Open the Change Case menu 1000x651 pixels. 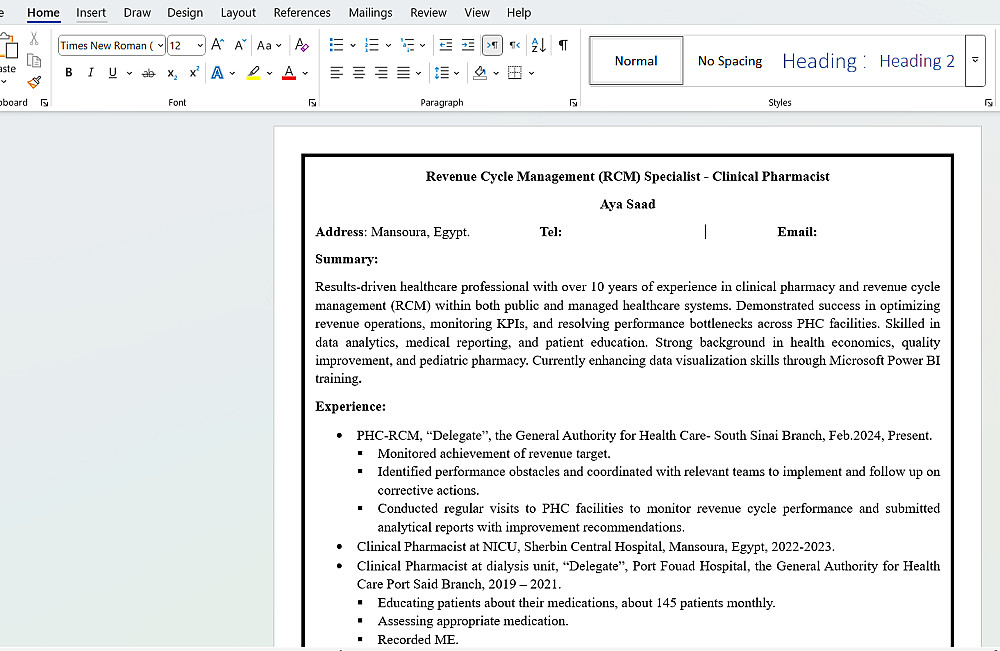click(268, 45)
